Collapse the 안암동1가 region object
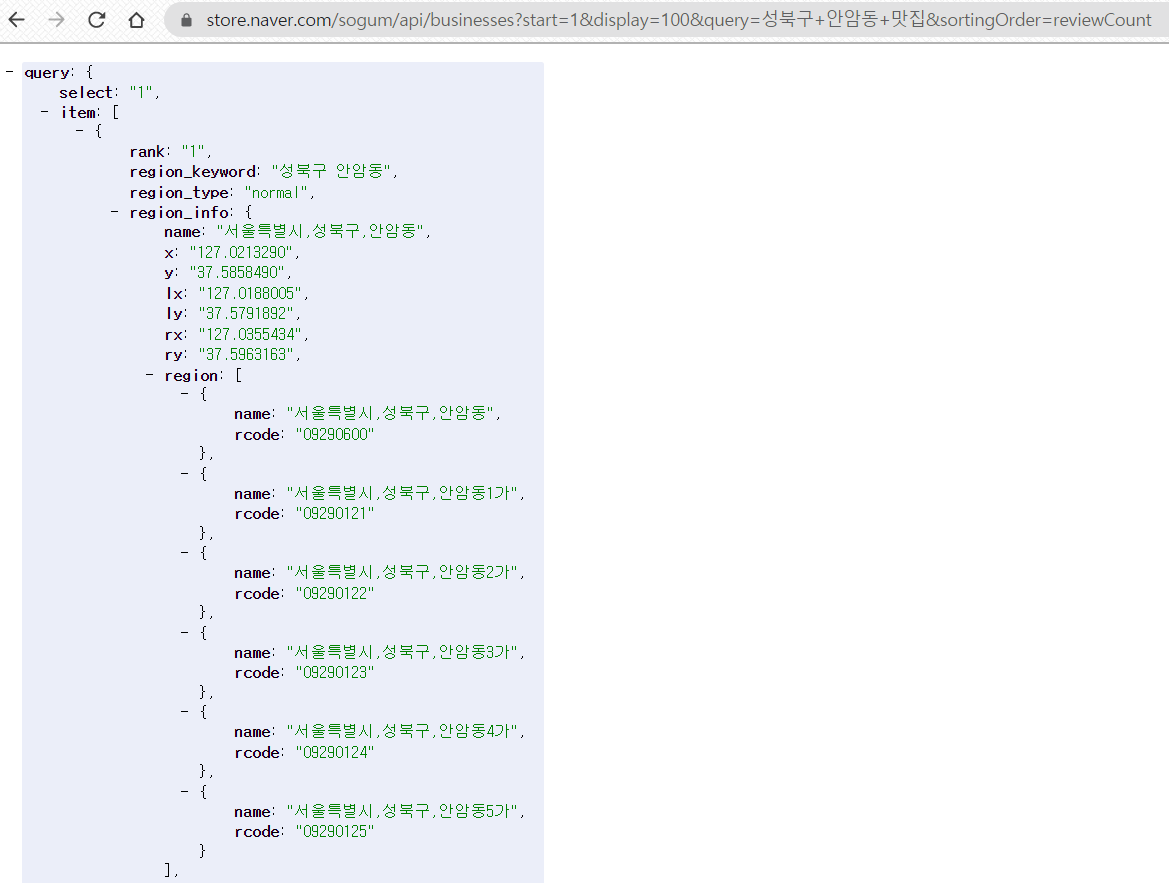Screen dimensions: 1169x883 point(184,473)
